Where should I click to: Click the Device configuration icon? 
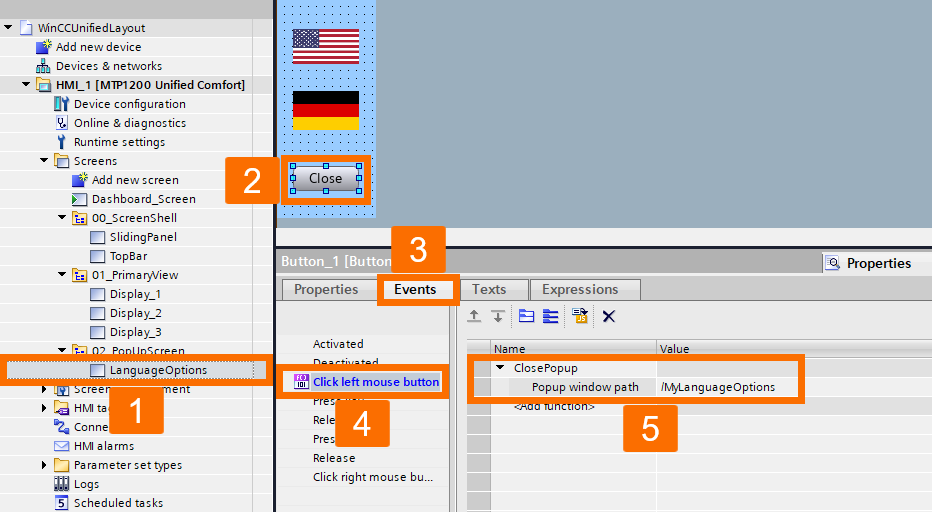[x=61, y=104]
